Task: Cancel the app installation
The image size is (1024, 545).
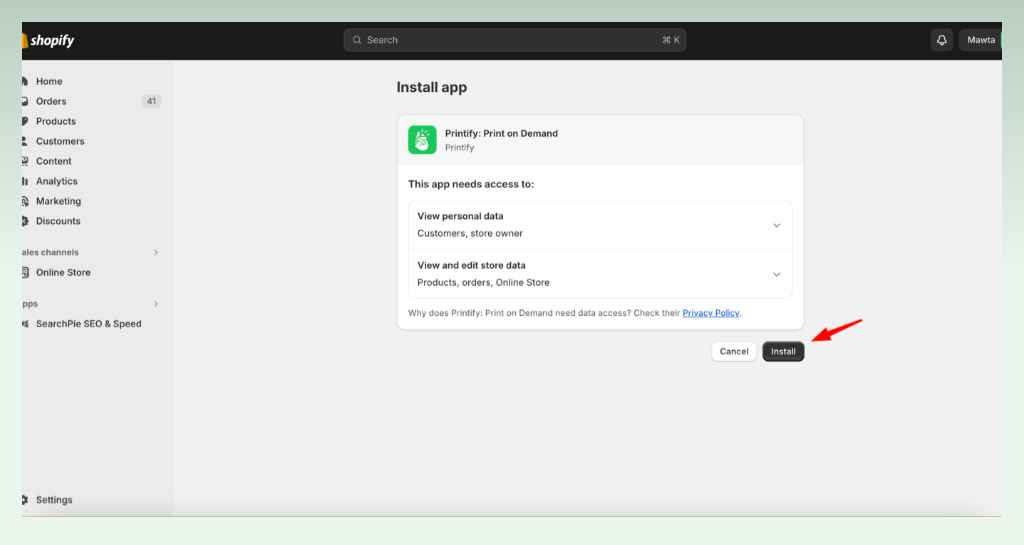Action: pyautogui.click(x=733, y=351)
